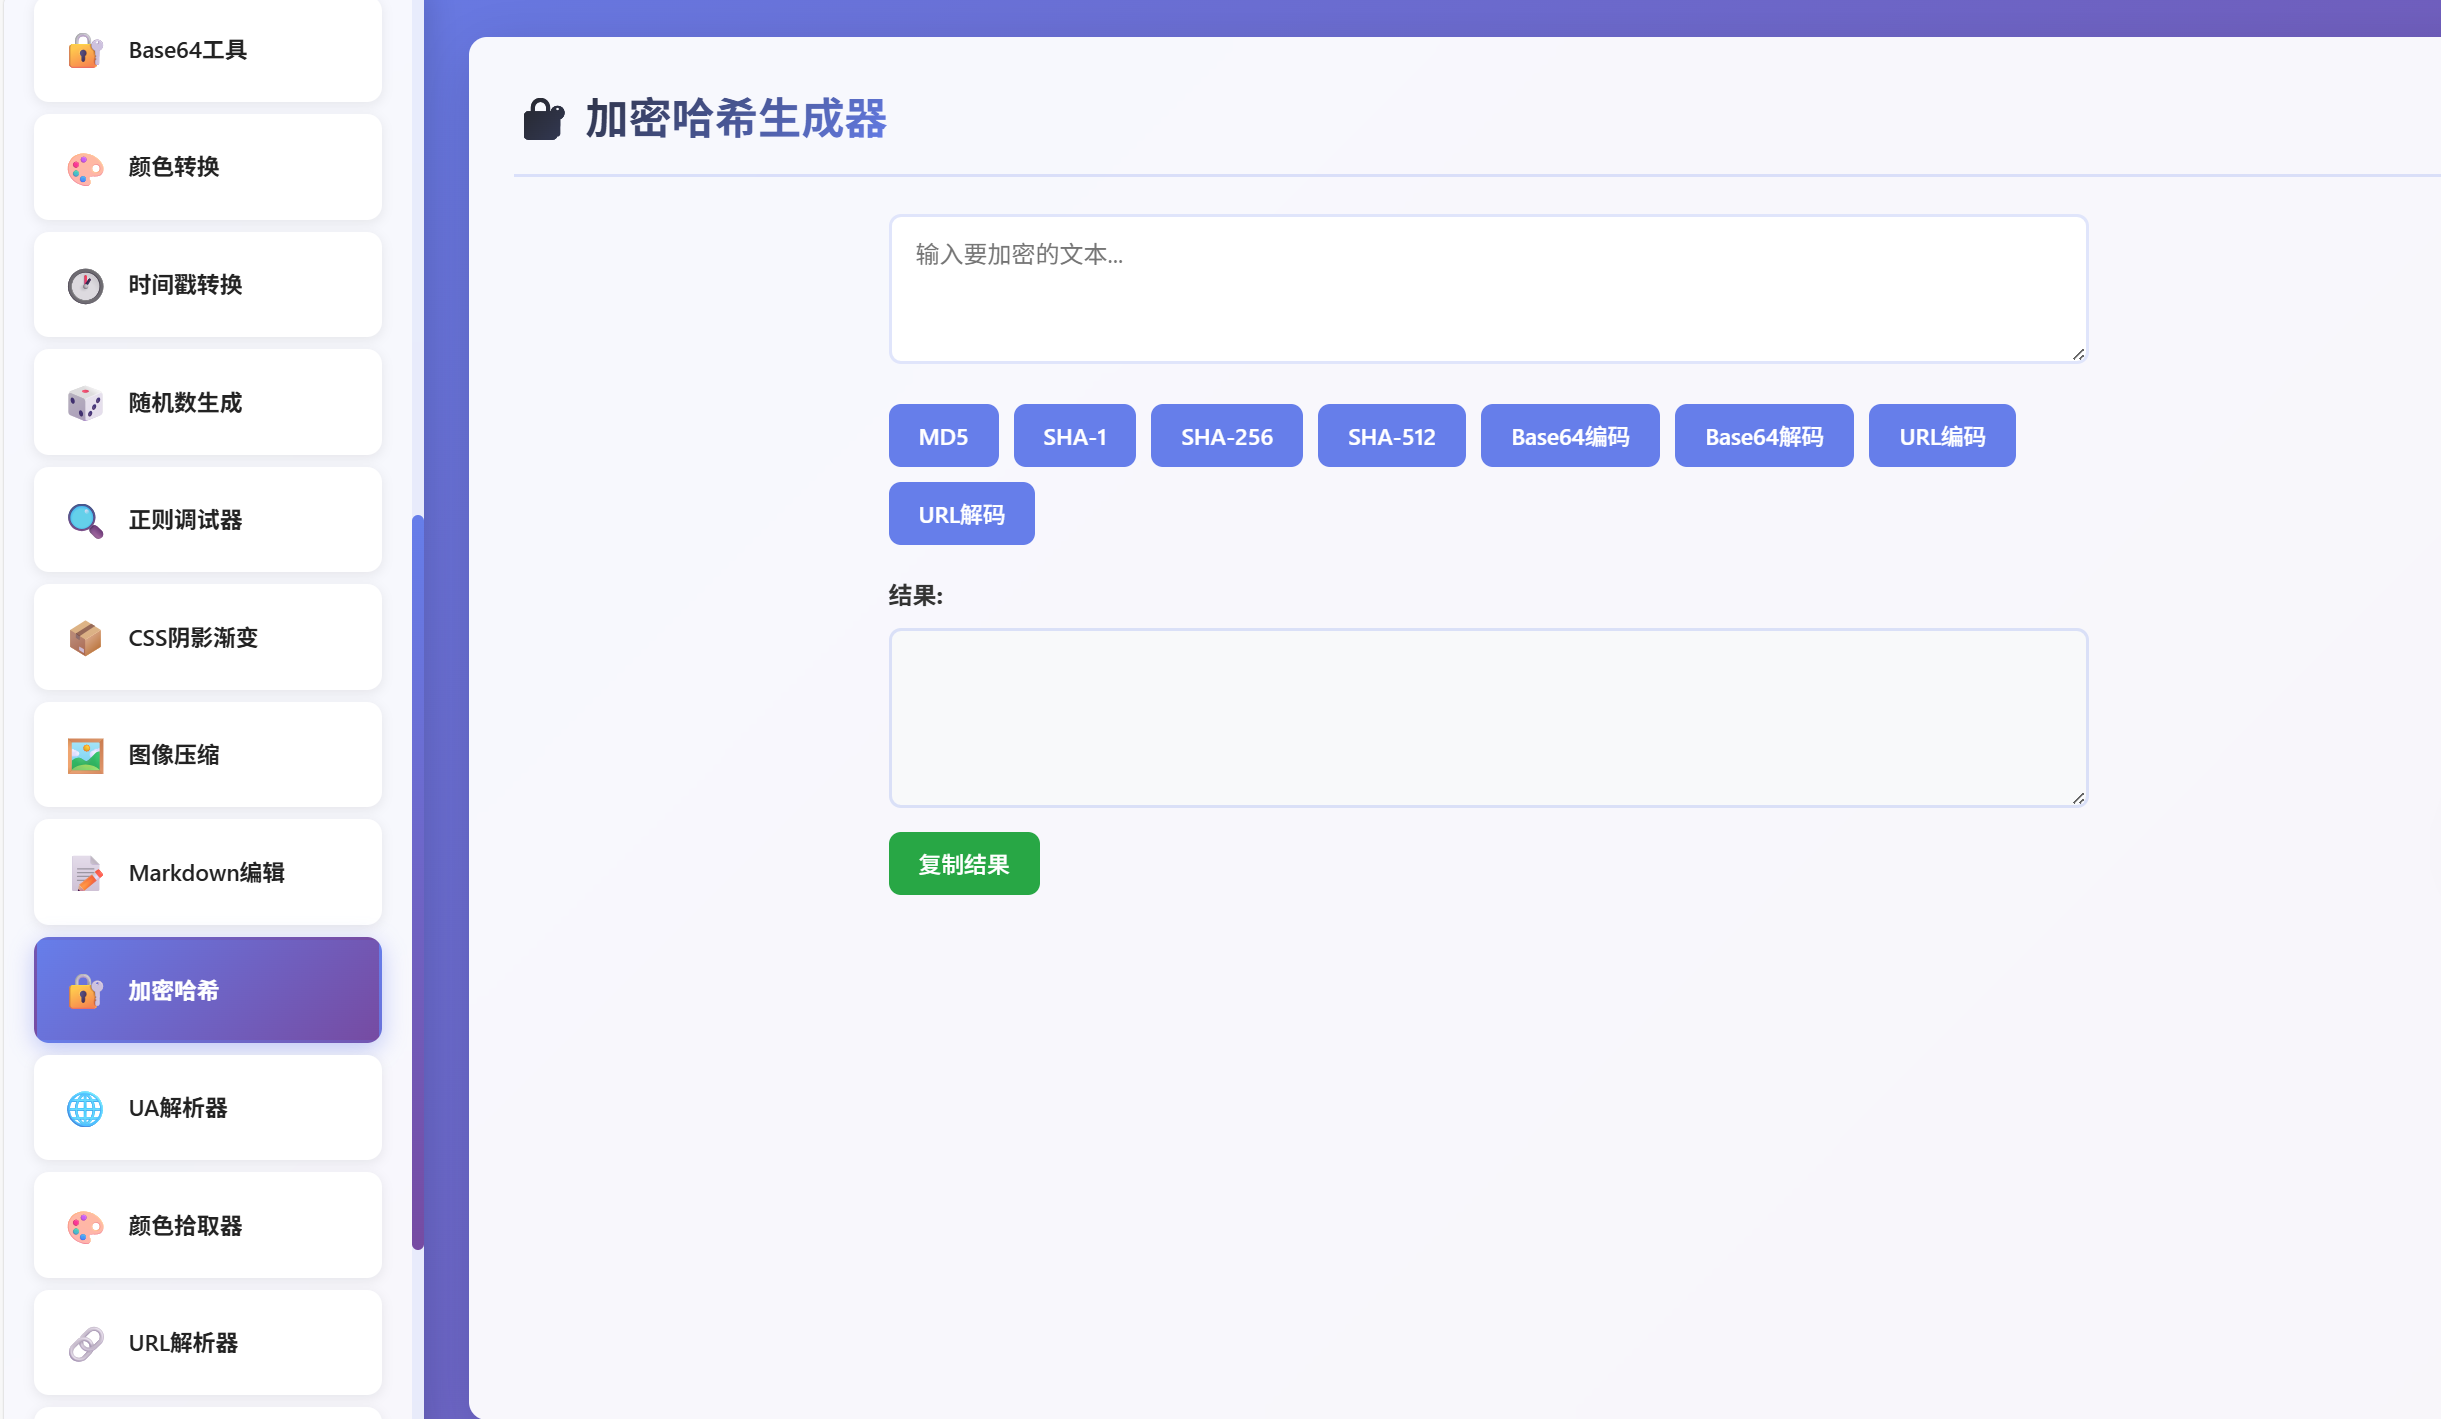
Task: Click the lock icon beside 加密哈希生成器 title
Action: point(545,120)
